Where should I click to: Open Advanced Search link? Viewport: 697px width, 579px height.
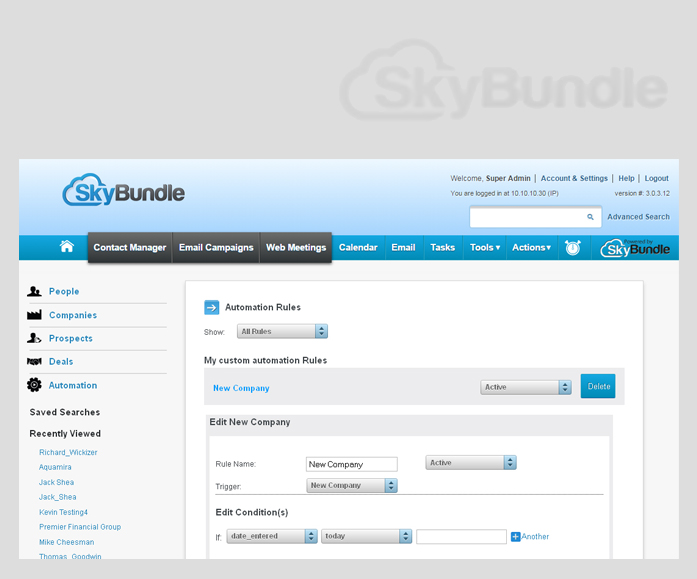tap(638, 217)
